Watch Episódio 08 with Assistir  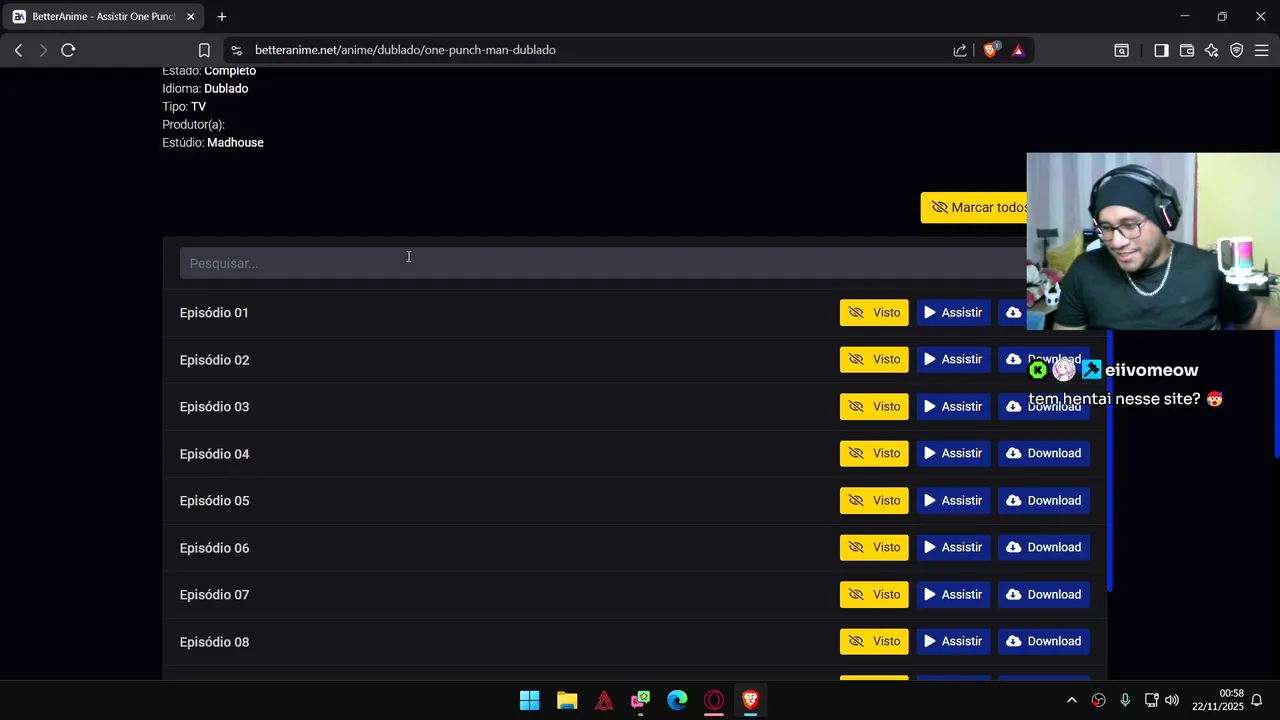(x=953, y=642)
